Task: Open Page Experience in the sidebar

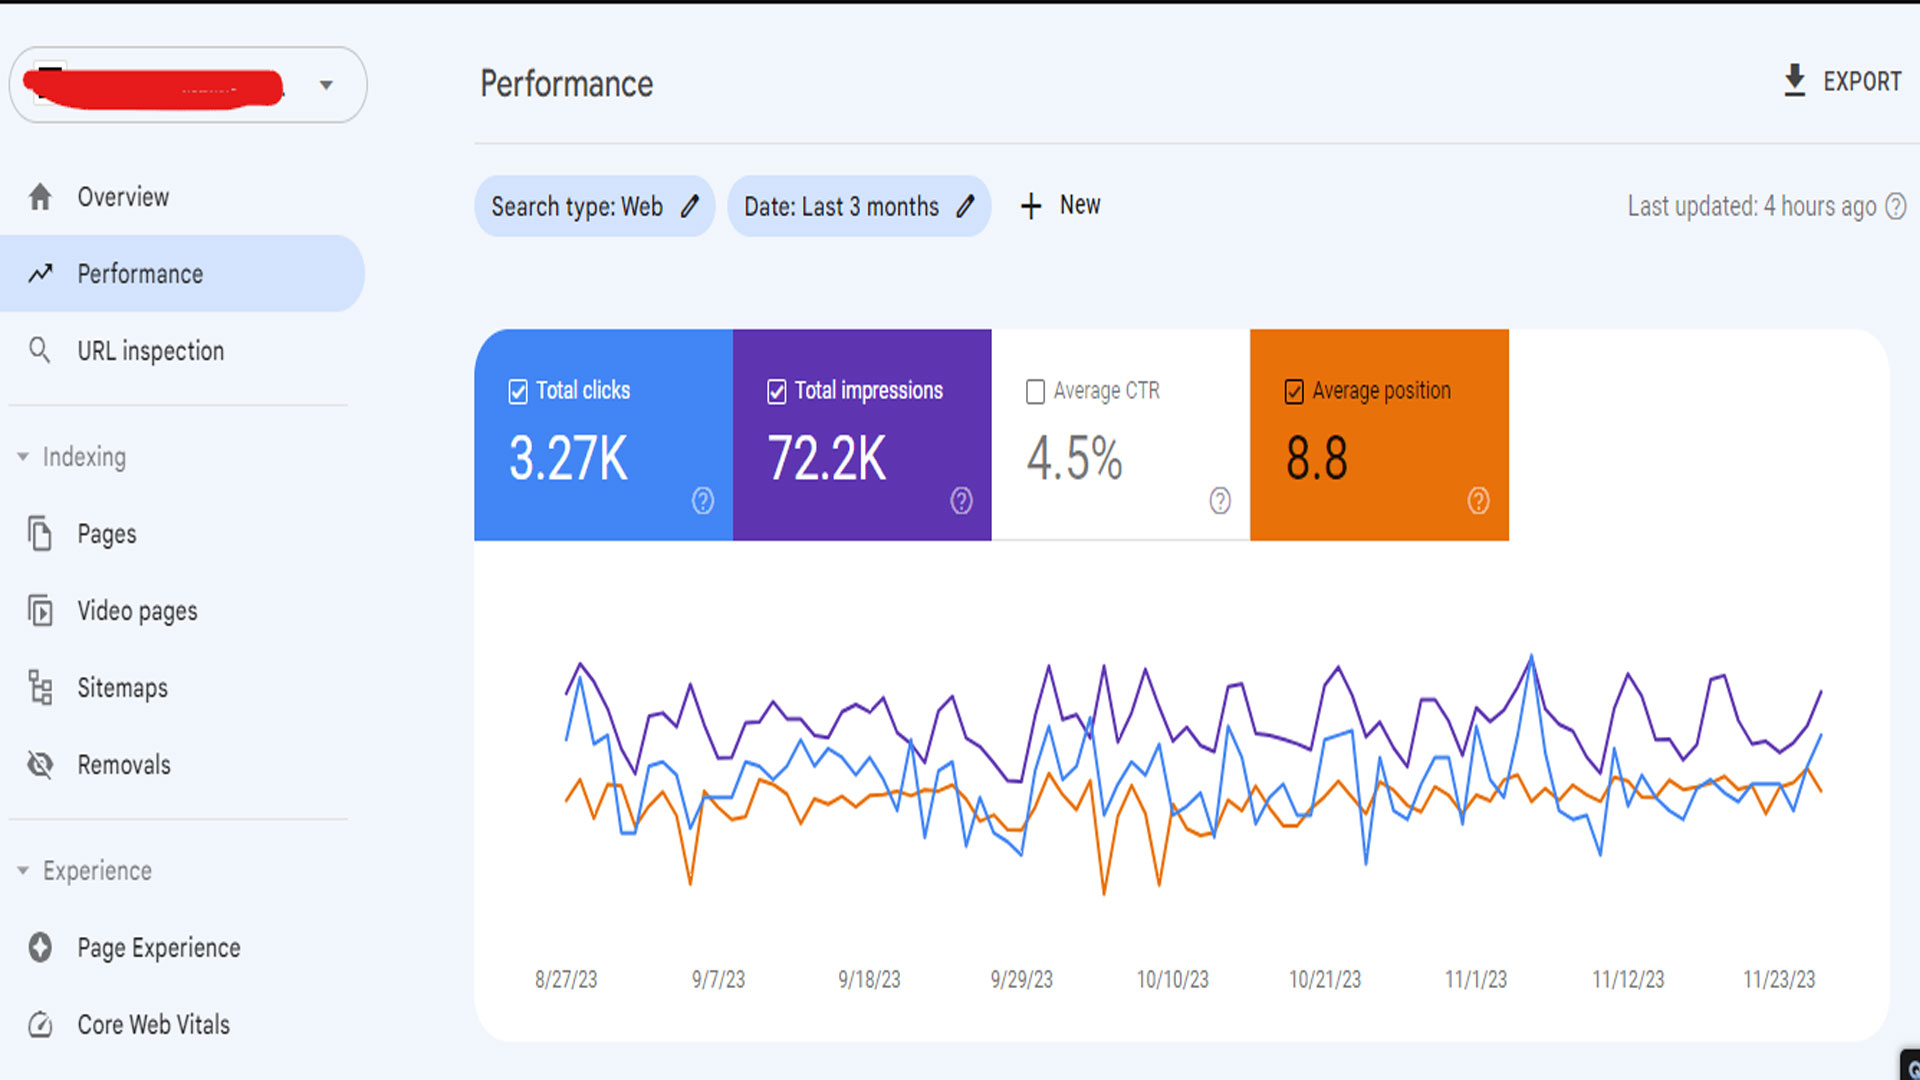Action: (158, 948)
